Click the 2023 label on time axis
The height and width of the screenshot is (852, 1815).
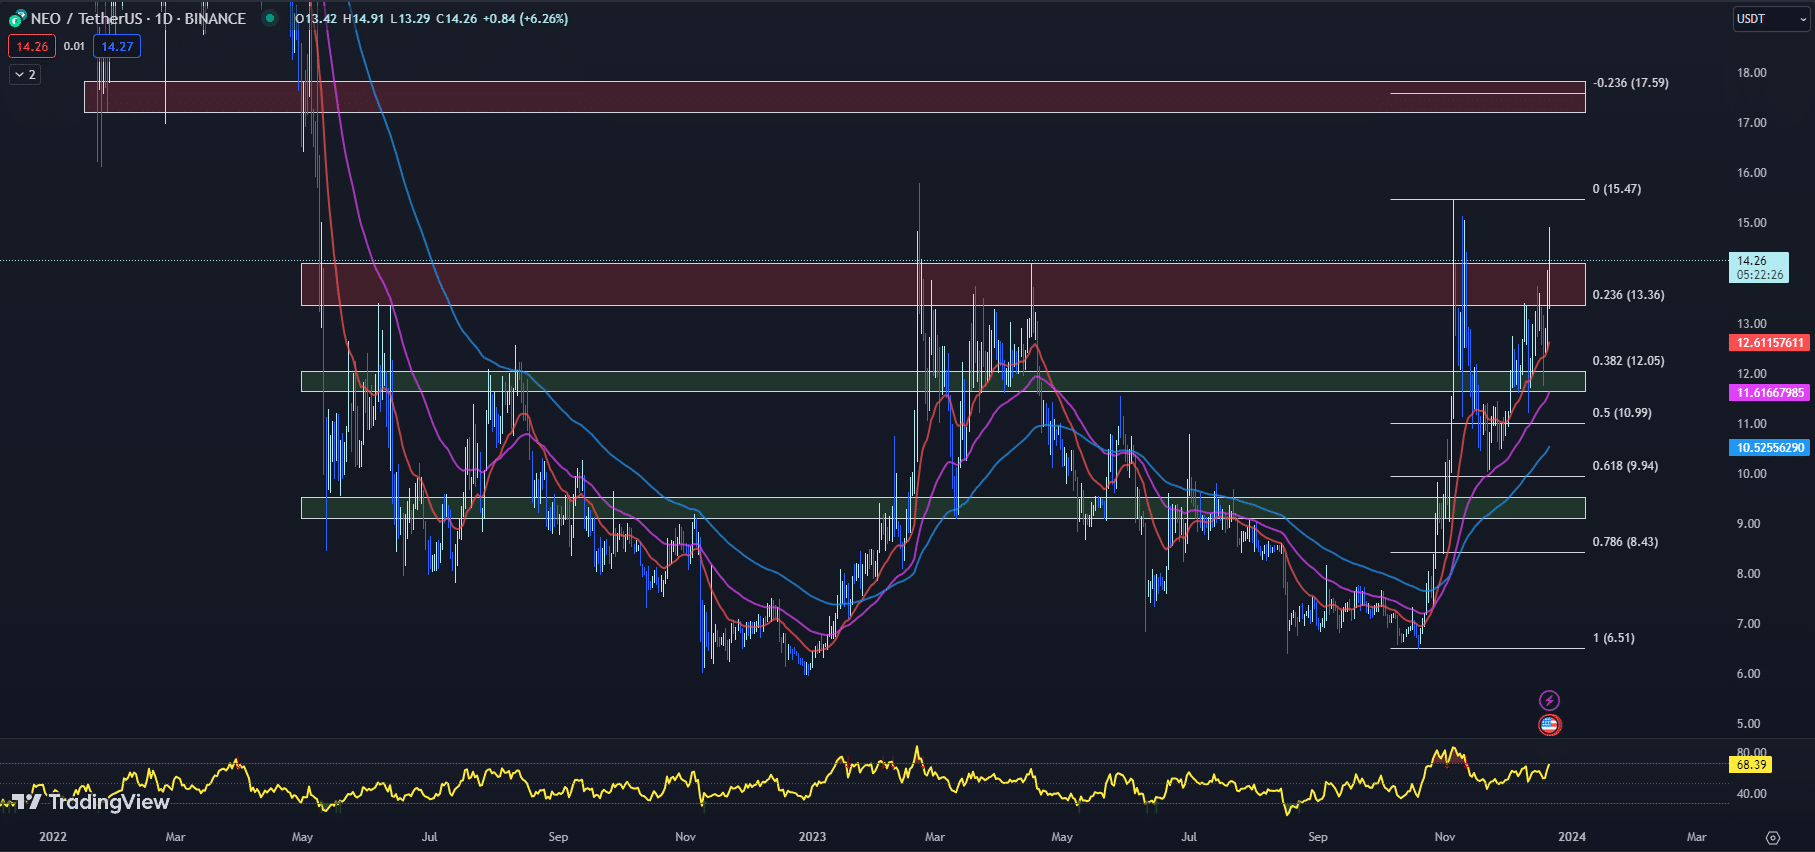[x=812, y=837]
